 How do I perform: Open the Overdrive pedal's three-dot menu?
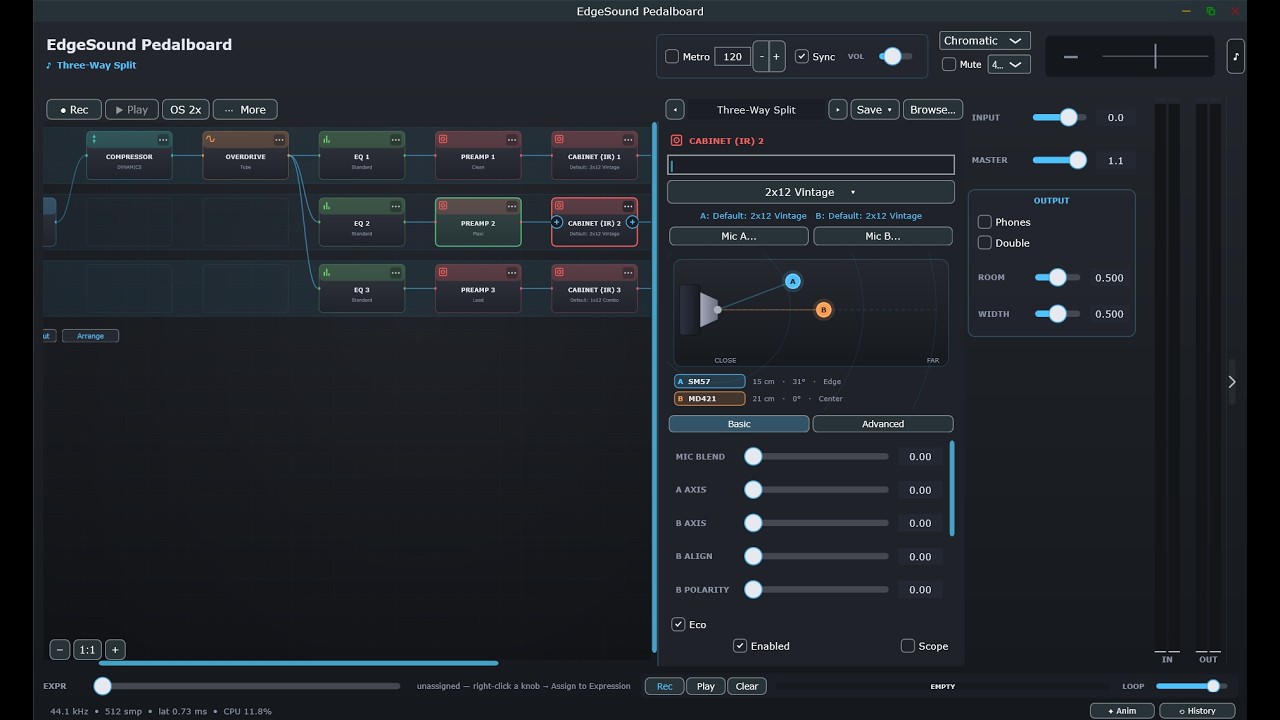(279, 139)
